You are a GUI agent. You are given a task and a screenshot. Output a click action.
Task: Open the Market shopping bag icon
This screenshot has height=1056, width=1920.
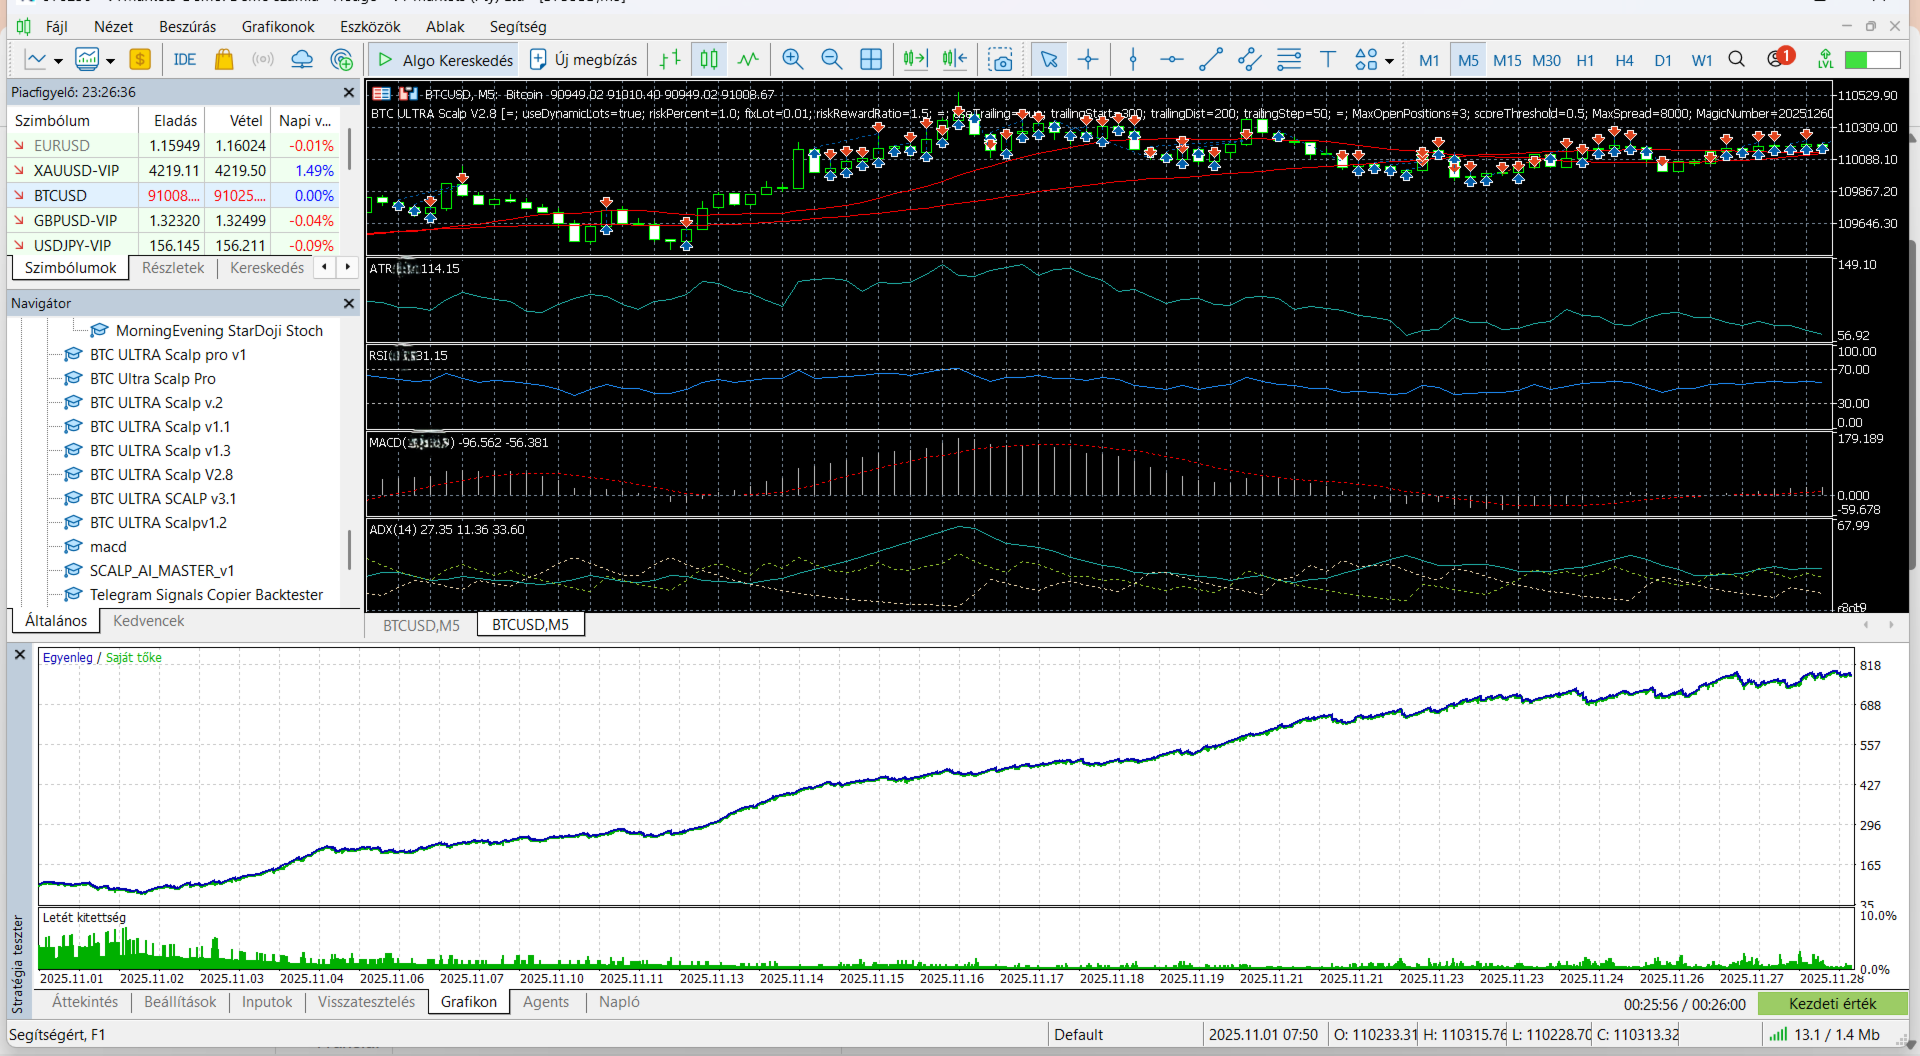(x=224, y=60)
